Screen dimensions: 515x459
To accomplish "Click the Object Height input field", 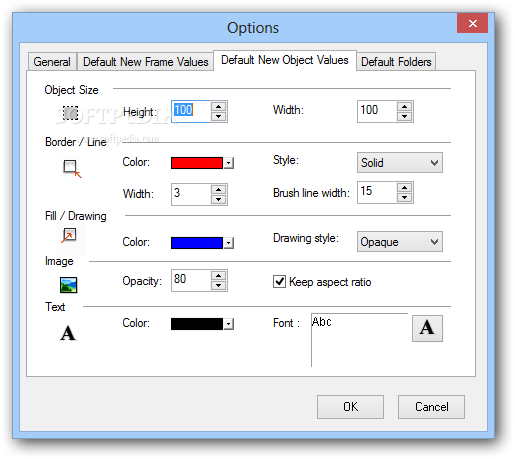I will pos(191,111).
